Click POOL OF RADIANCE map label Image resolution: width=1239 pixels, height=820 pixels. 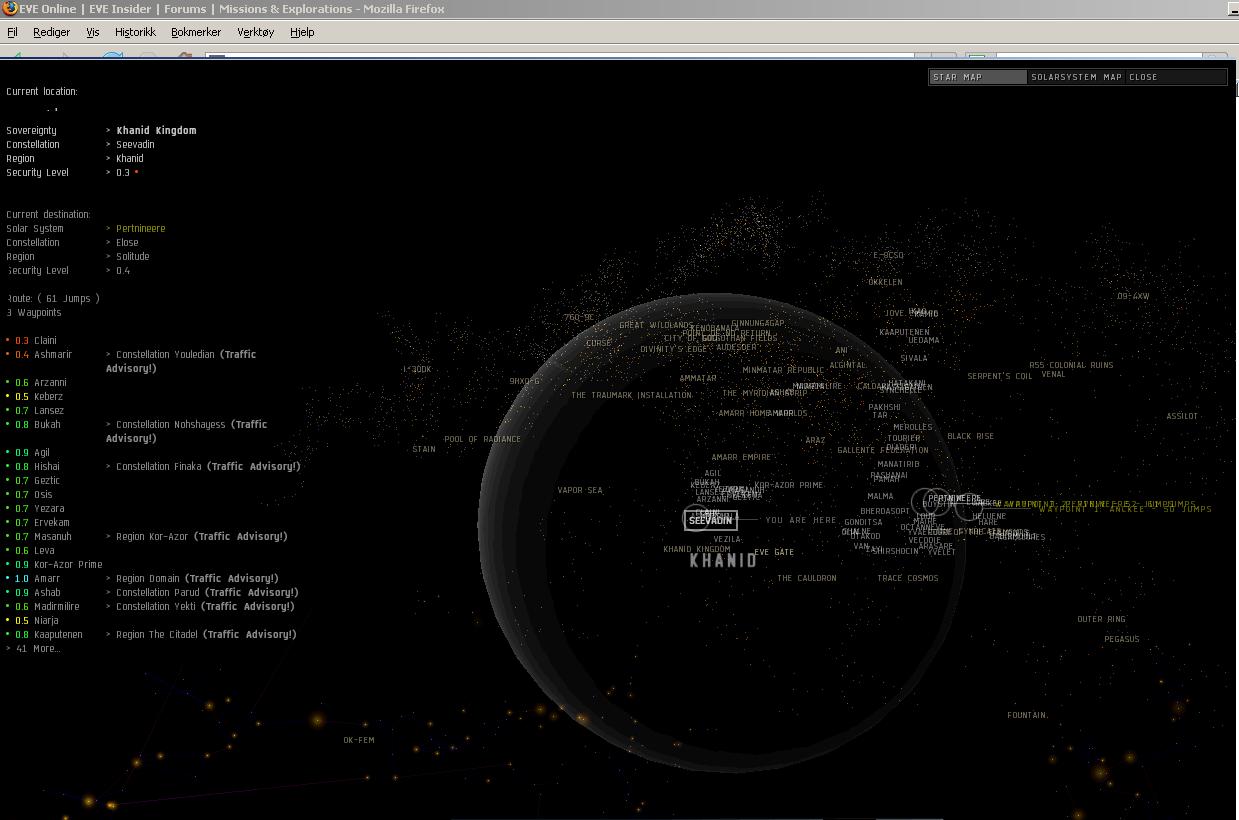point(482,439)
